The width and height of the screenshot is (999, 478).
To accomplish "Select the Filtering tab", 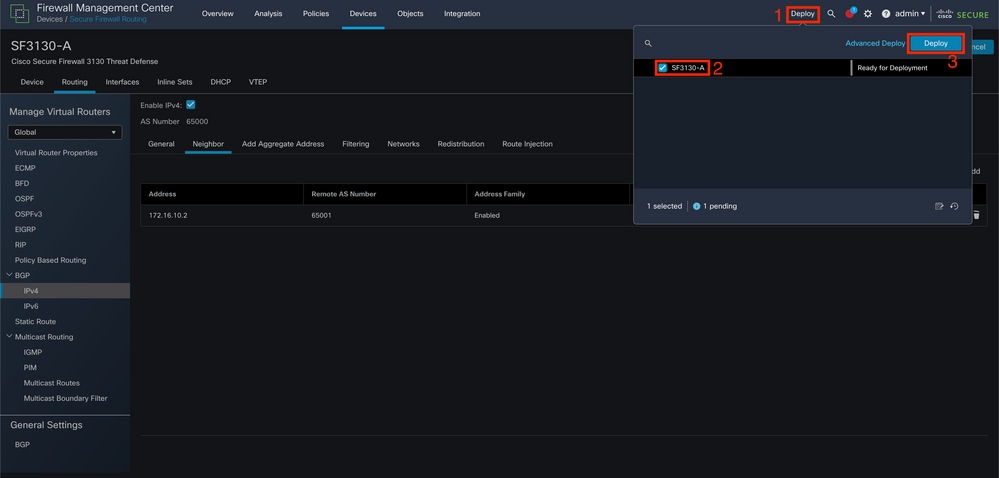I will click(x=356, y=144).
